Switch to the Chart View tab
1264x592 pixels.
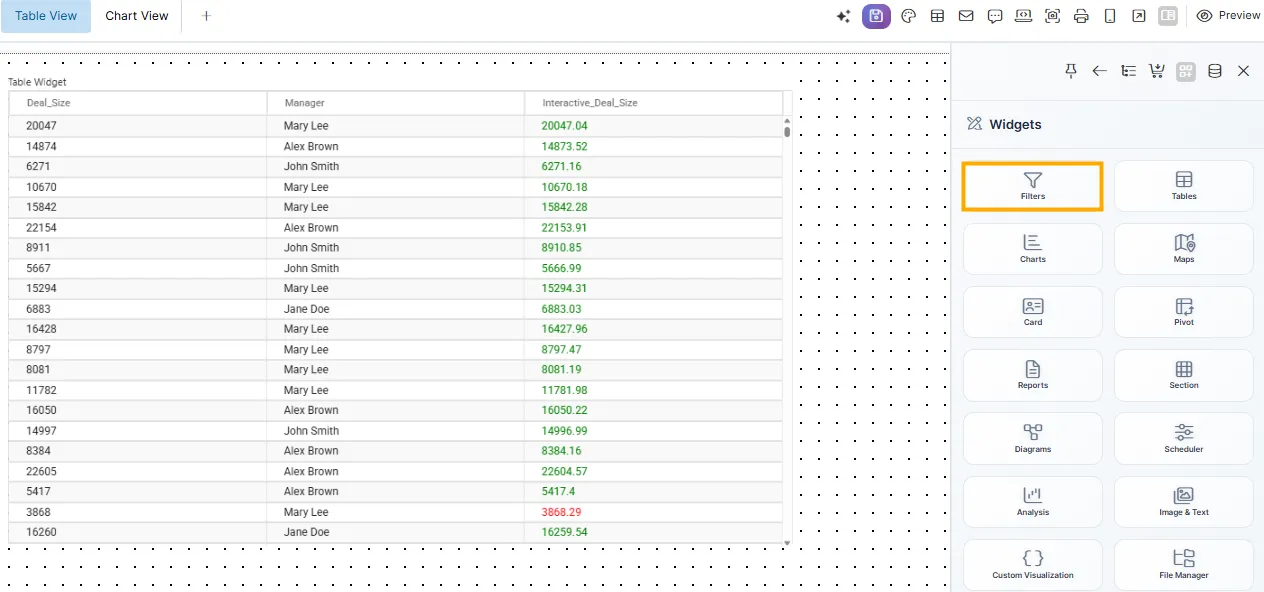point(137,16)
